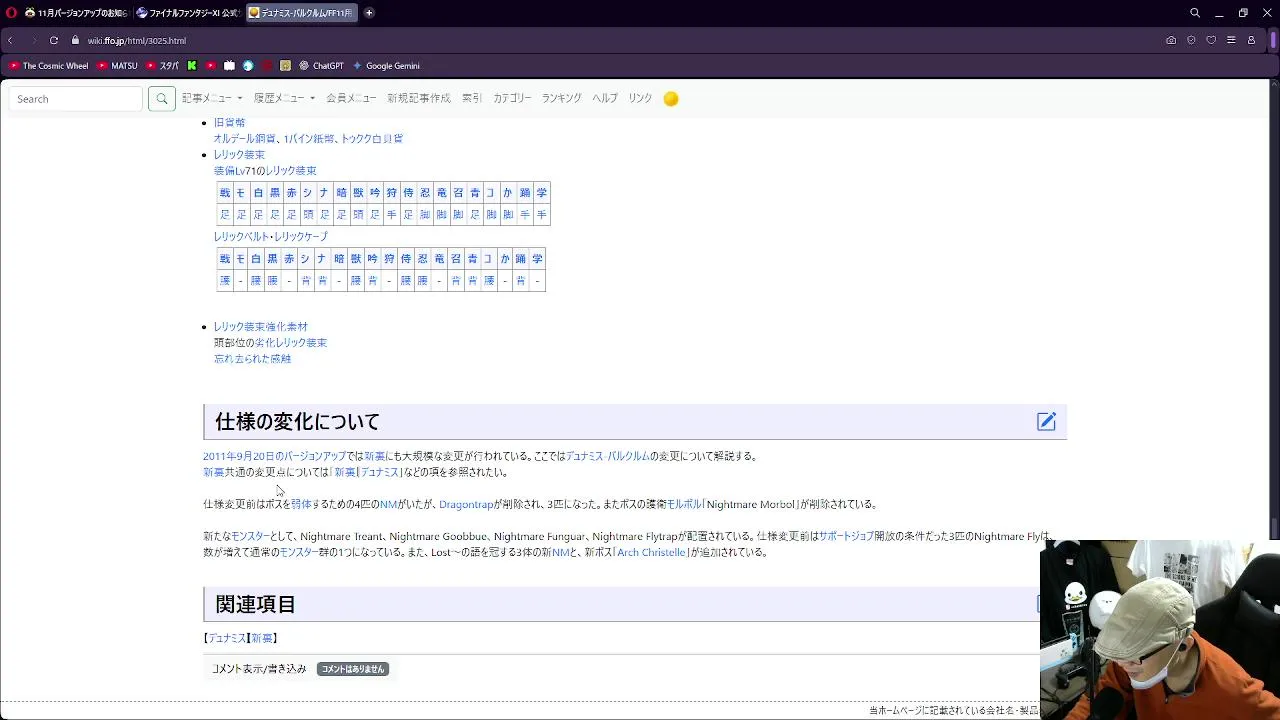The width and height of the screenshot is (1280, 720).
Task: Click the 関連項目 section heading
Action: (255, 605)
